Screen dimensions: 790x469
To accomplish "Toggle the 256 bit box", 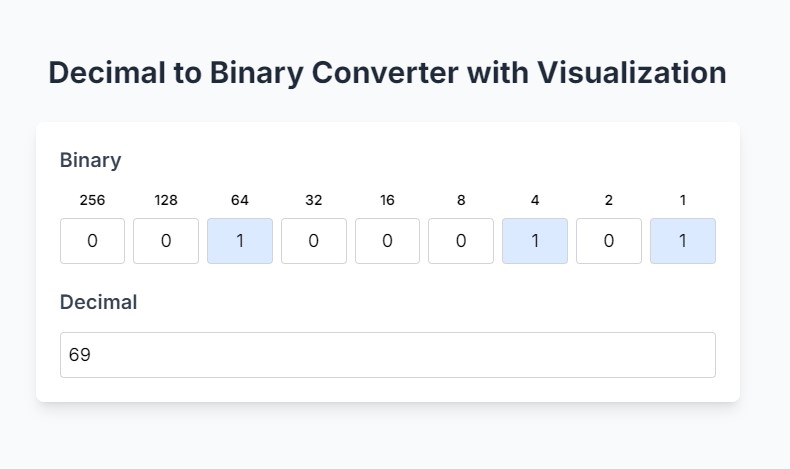I will coord(92,241).
